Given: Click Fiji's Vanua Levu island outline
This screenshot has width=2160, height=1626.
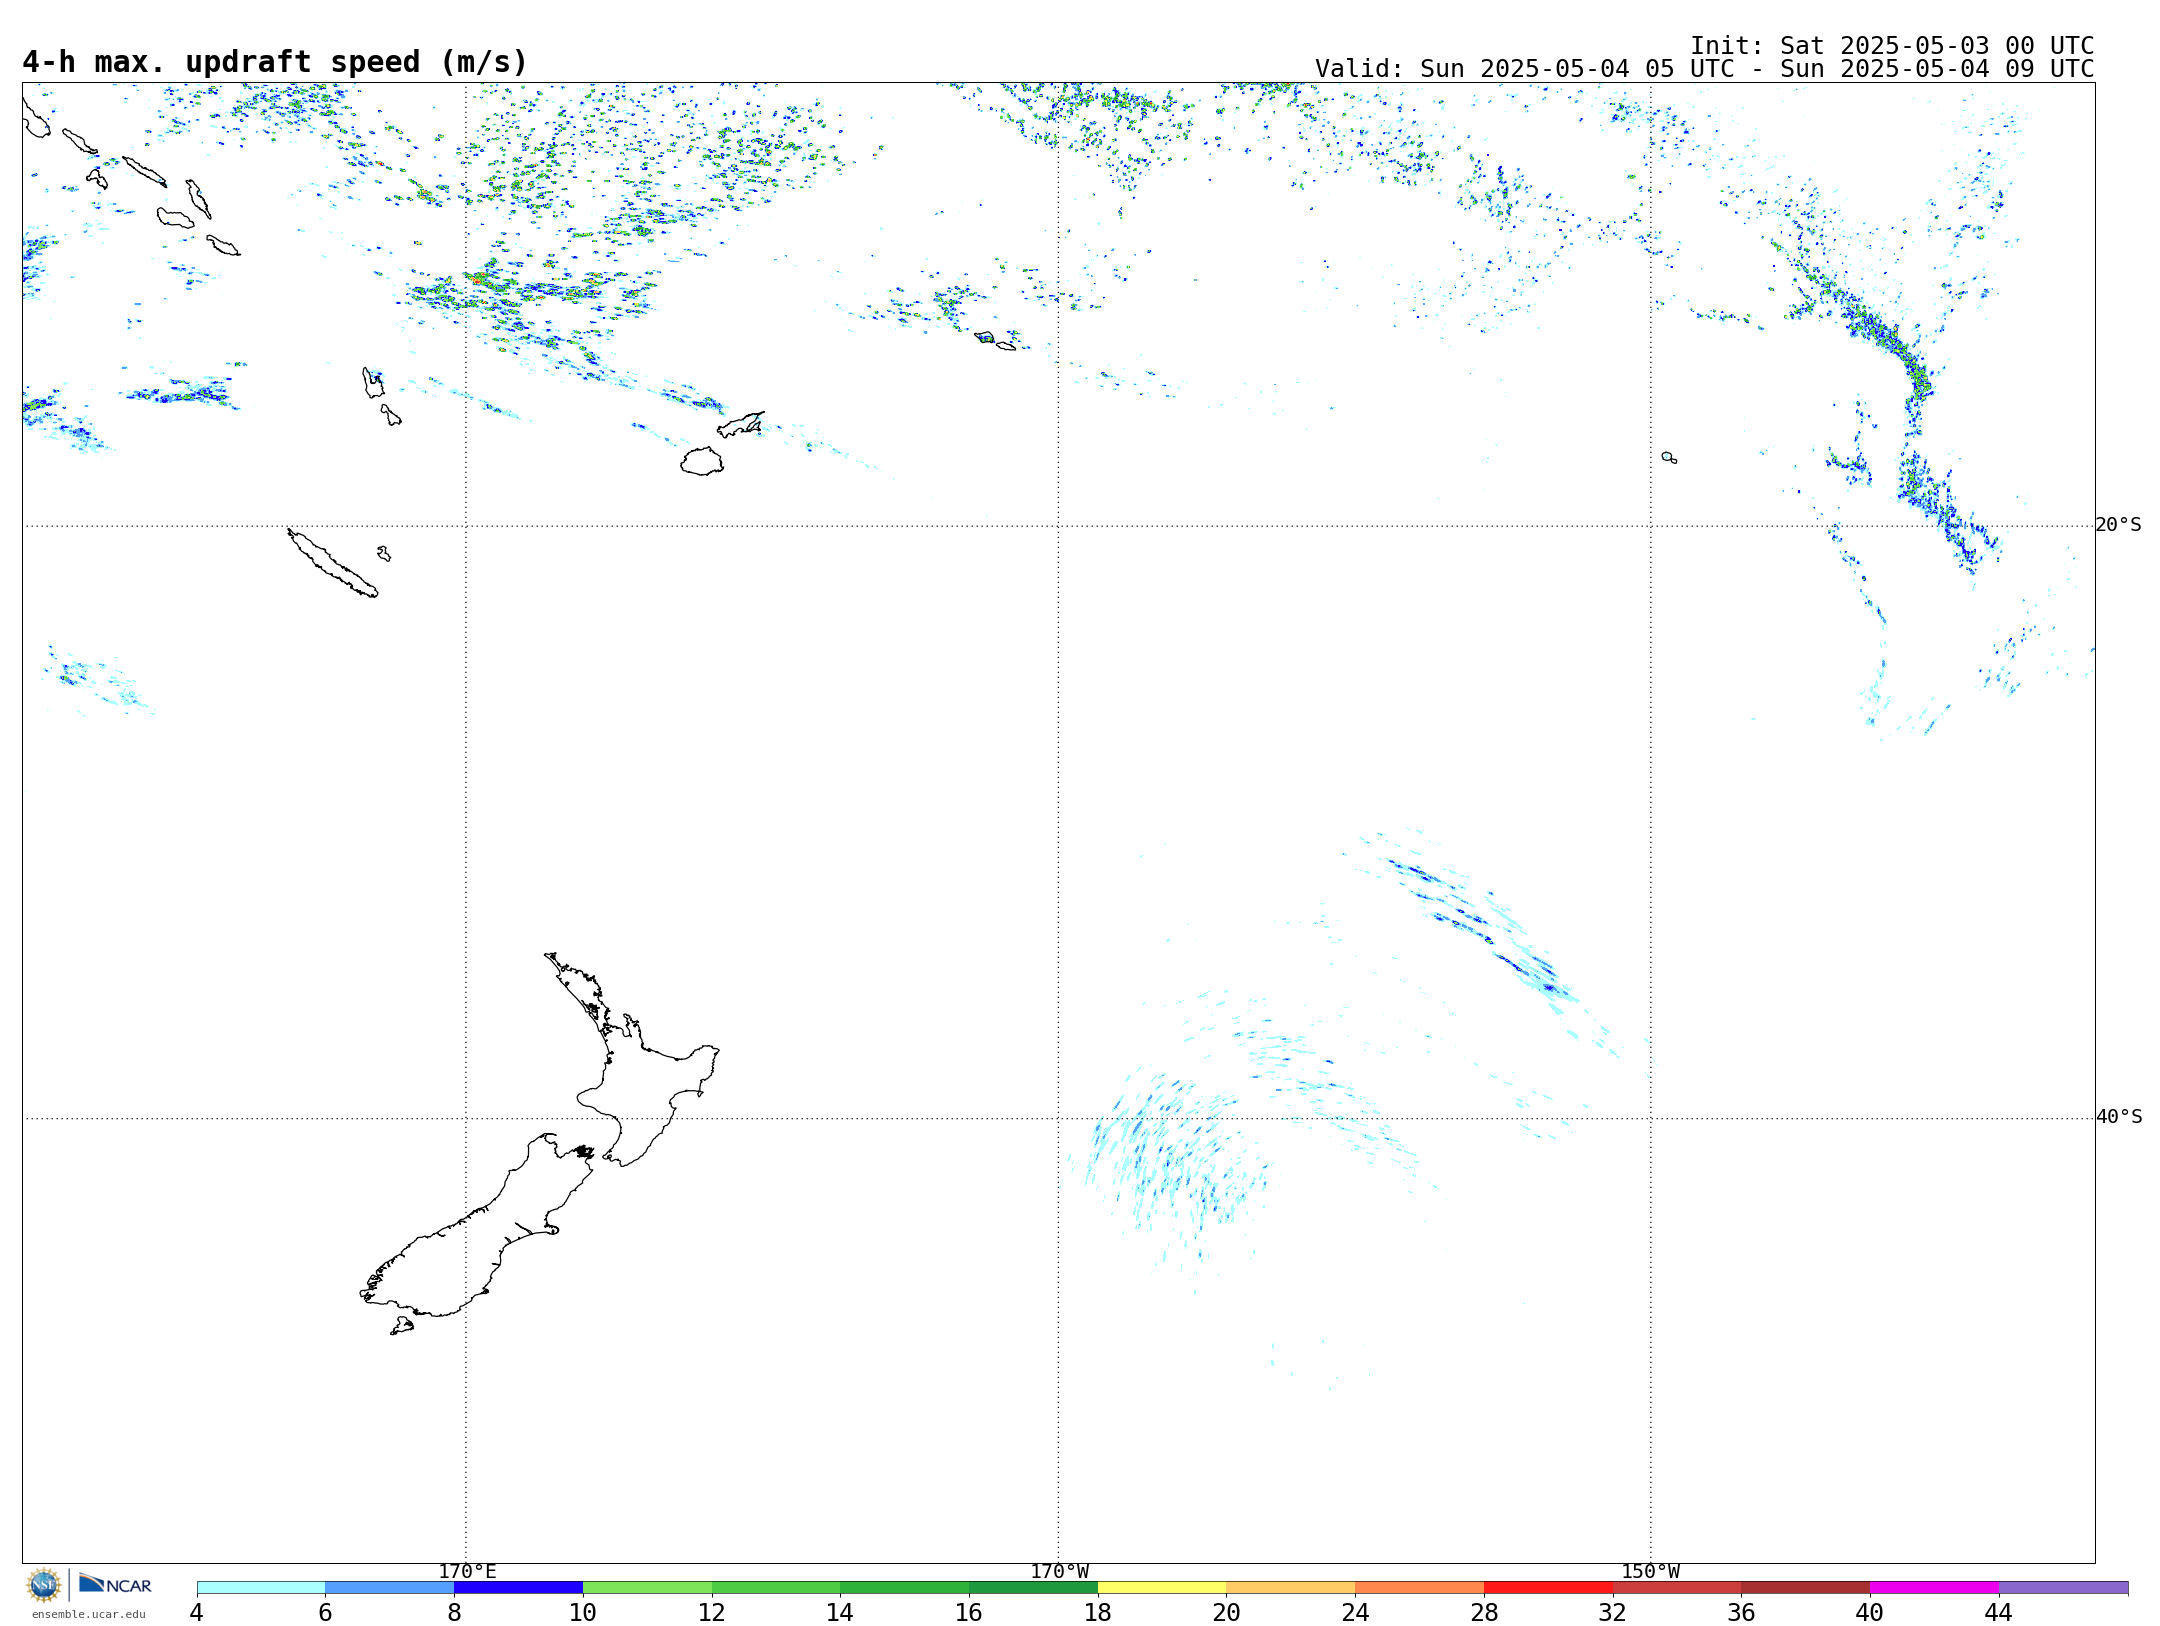Looking at the screenshot, I should point(741,425).
